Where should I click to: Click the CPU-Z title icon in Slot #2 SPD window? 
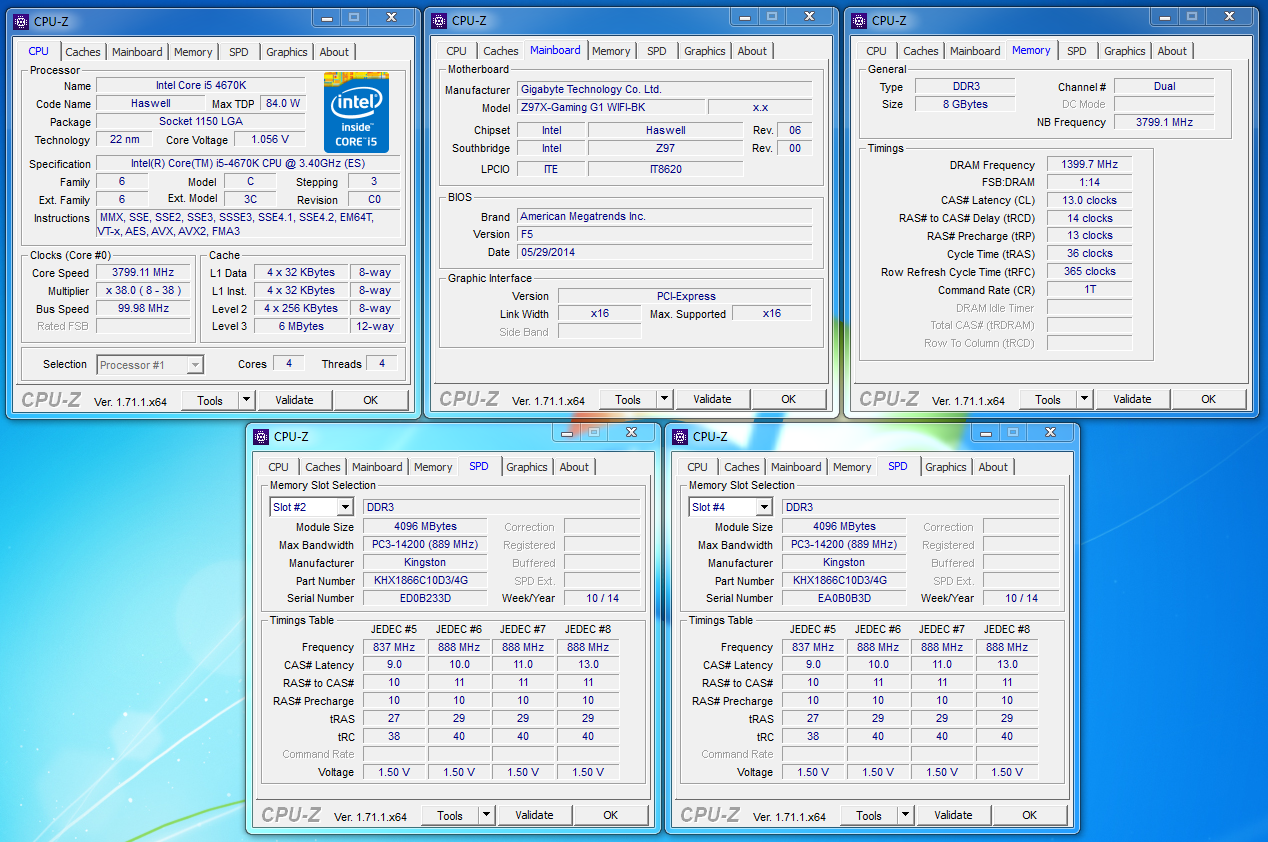261,436
